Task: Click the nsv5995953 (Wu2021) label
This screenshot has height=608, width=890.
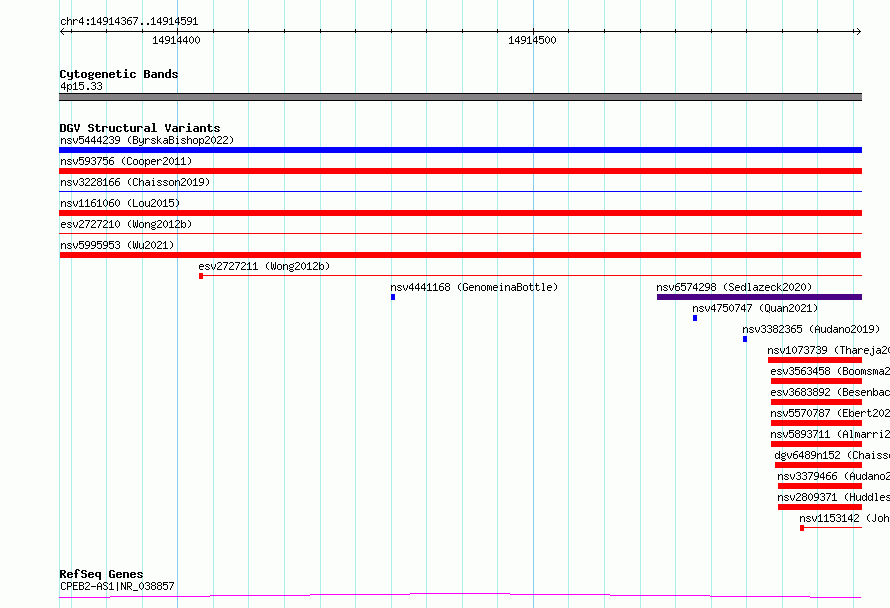Action: pyautogui.click(x=117, y=245)
